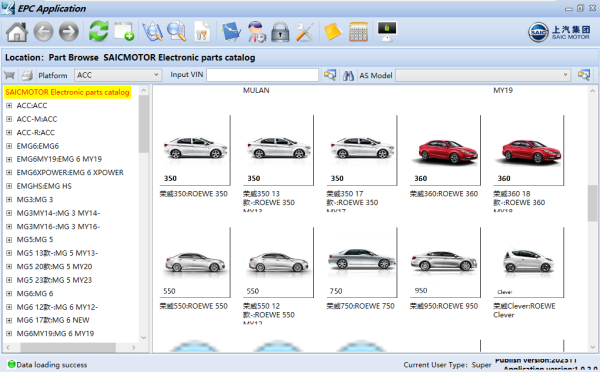This screenshot has height=372, width=600.
Task: Open the drawing search magnifier icon
Action: coord(152,32)
